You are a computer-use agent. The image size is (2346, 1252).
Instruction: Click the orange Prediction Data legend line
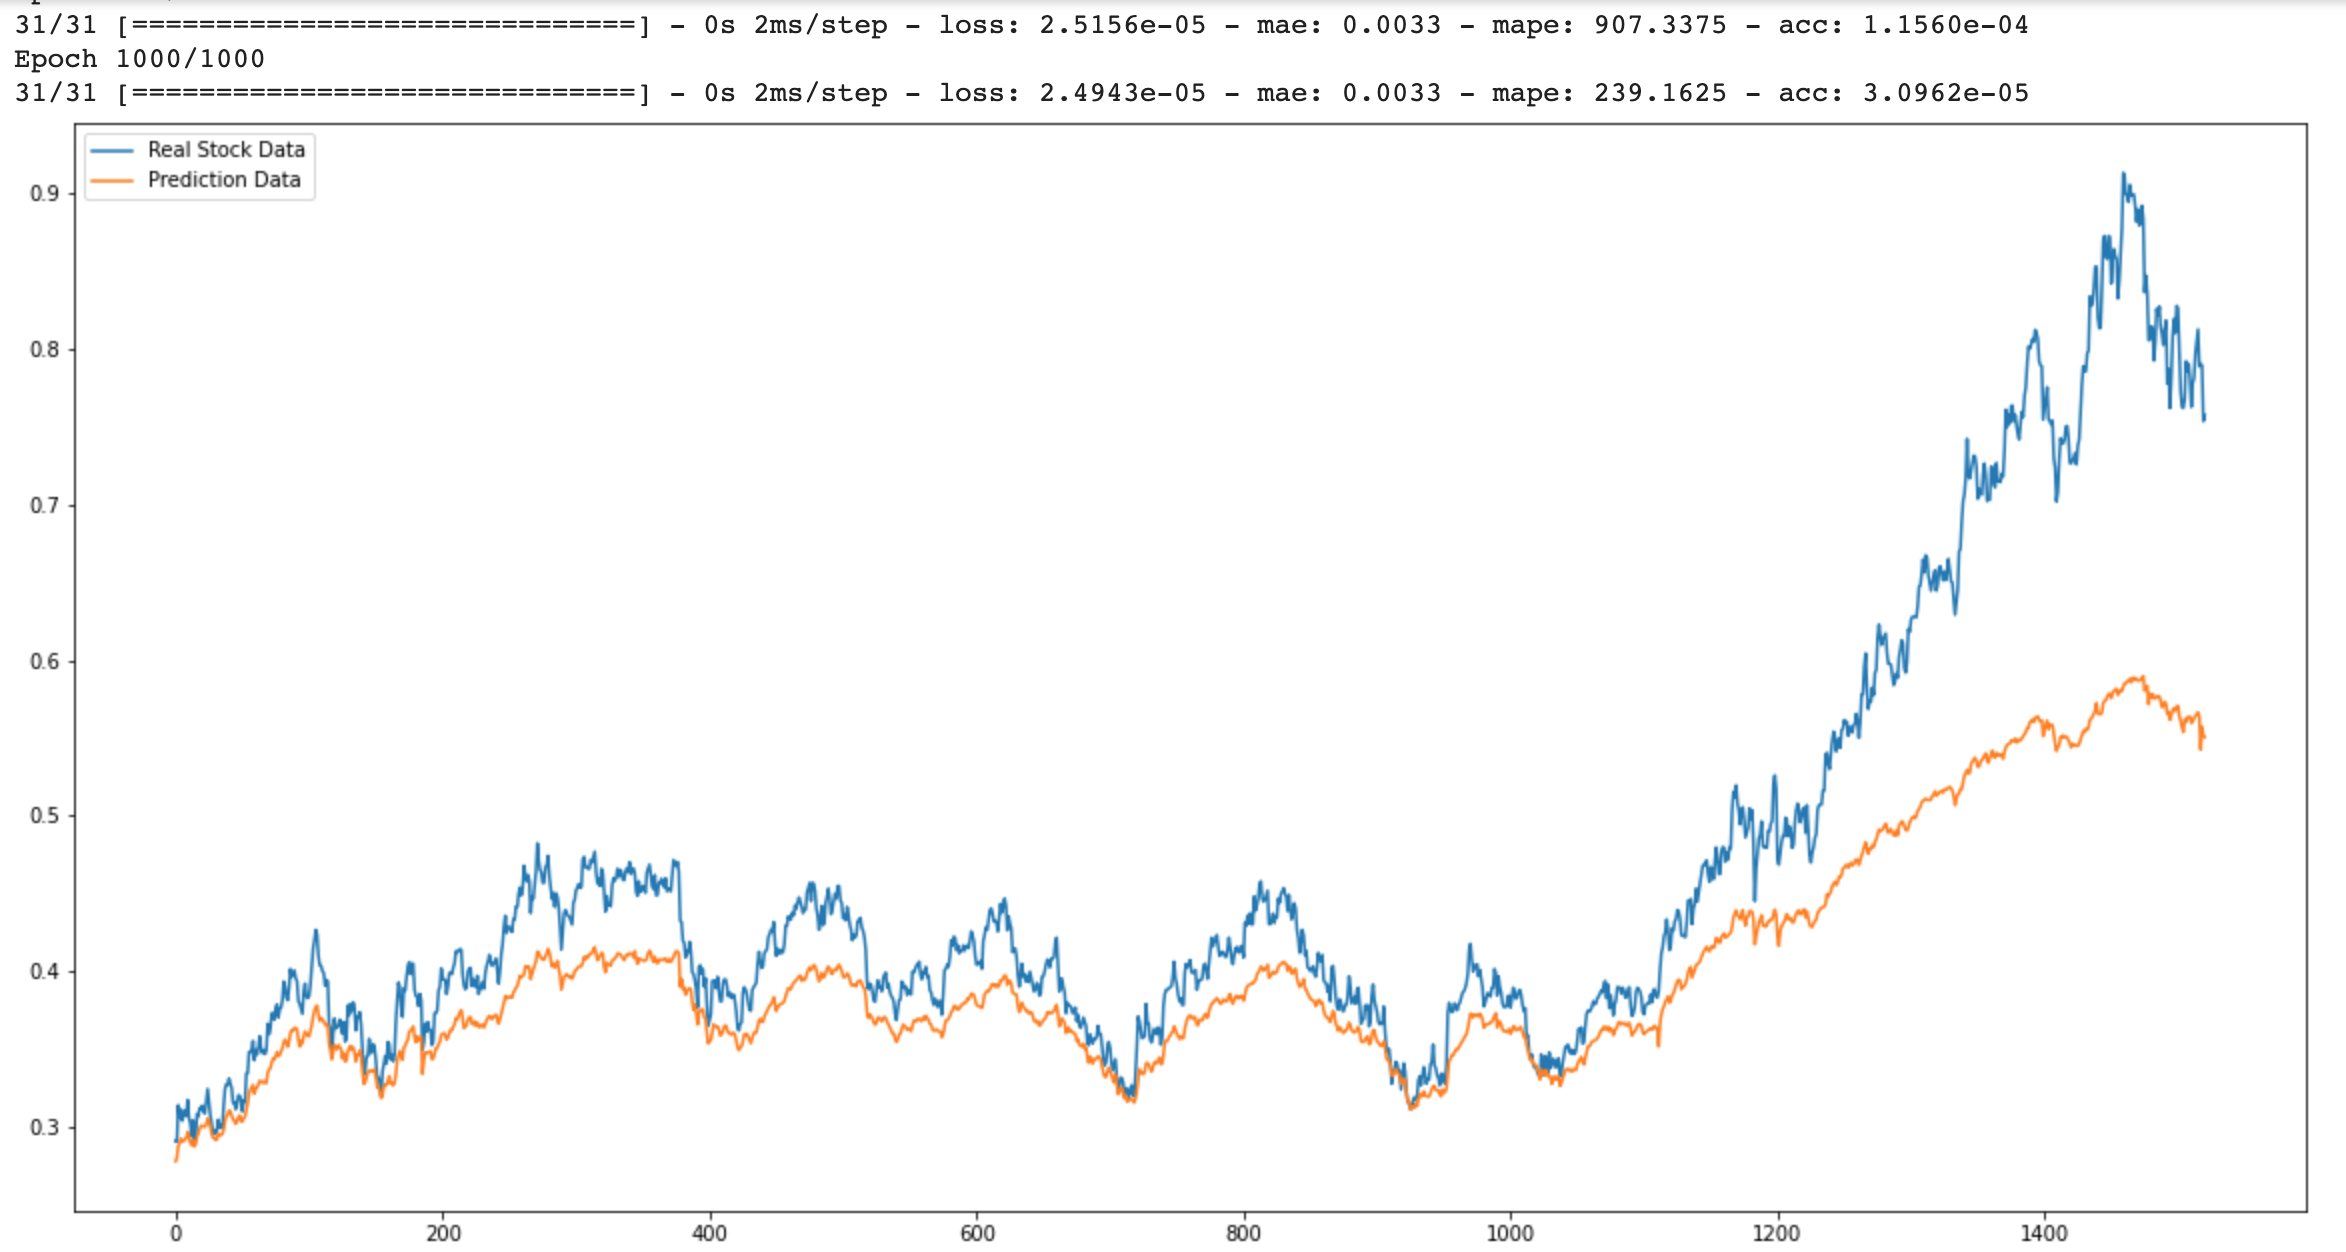click(111, 180)
